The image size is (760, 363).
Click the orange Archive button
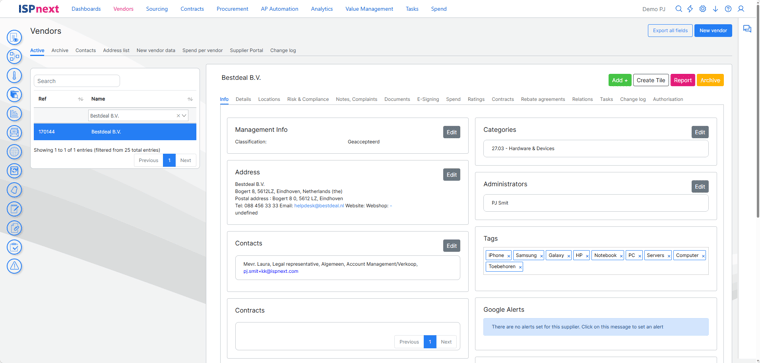[710, 80]
